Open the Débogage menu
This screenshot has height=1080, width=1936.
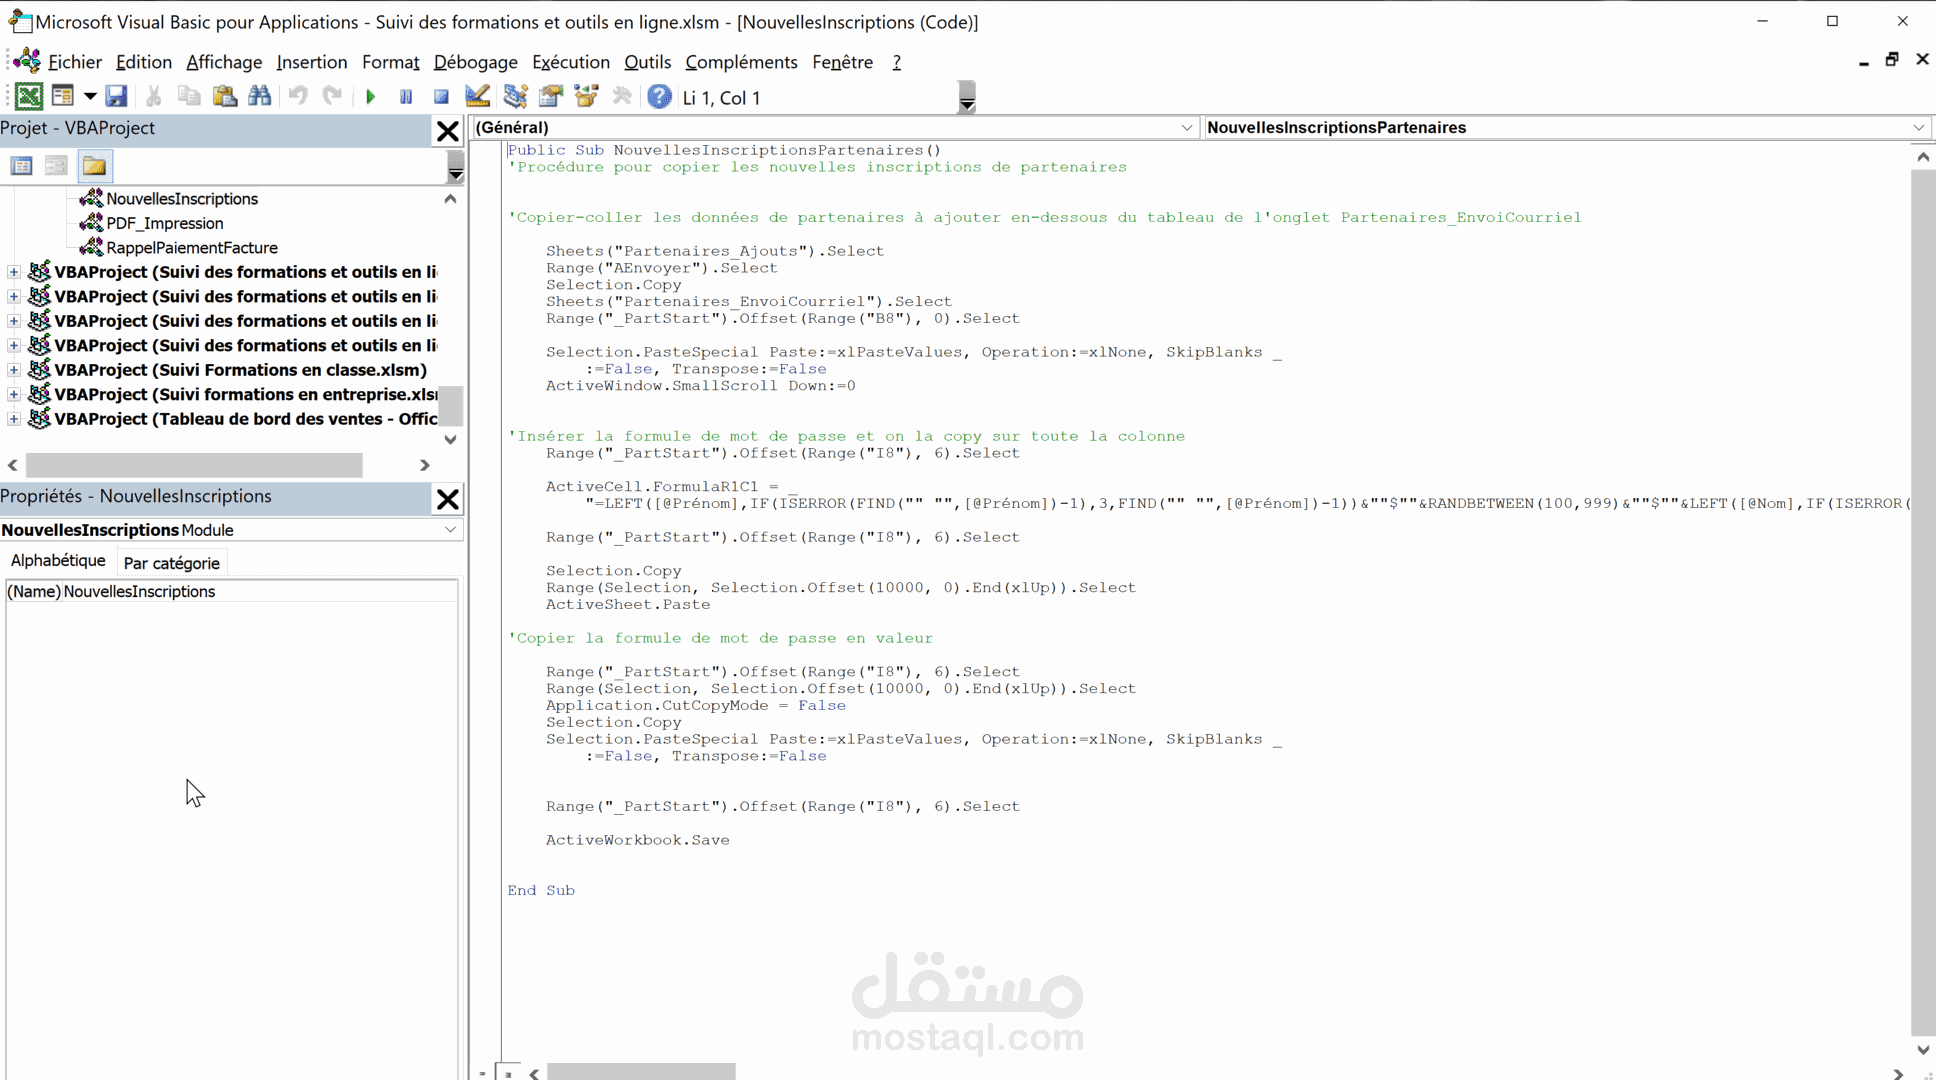click(476, 62)
